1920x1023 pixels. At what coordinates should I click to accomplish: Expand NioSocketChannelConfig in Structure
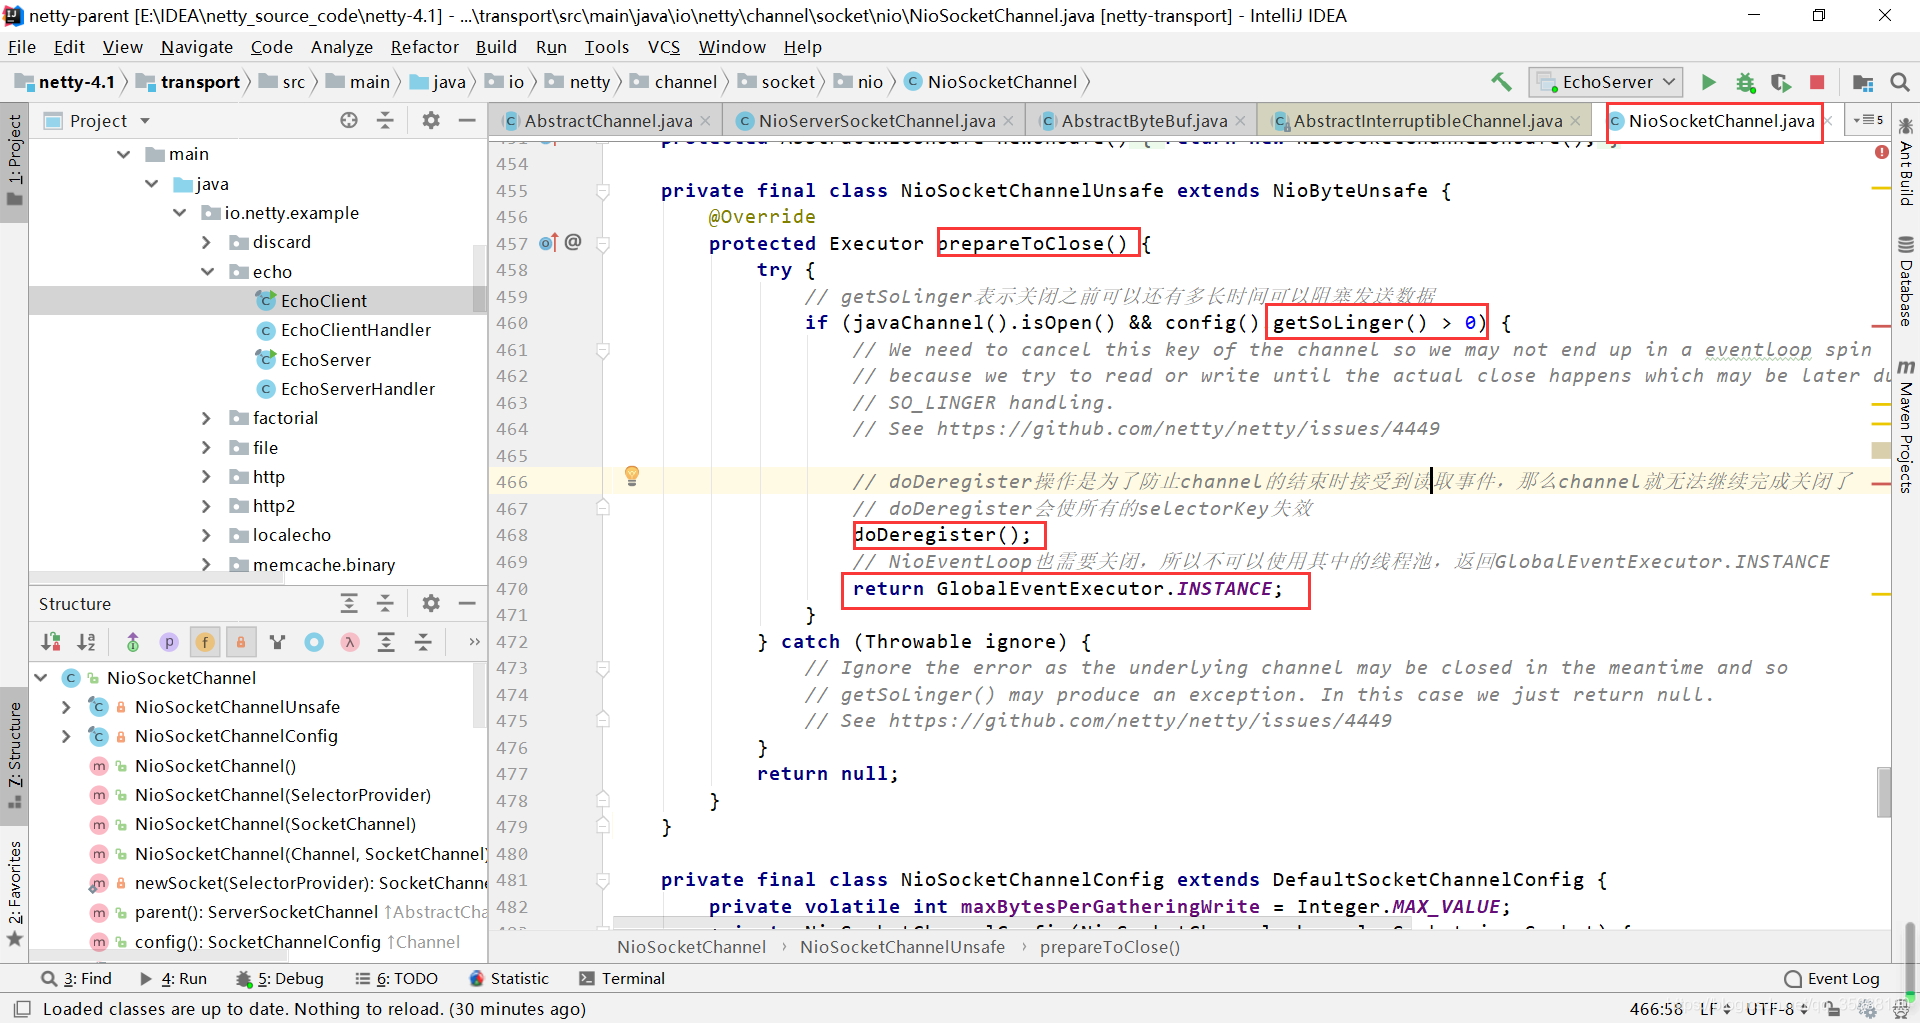coord(66,736)
